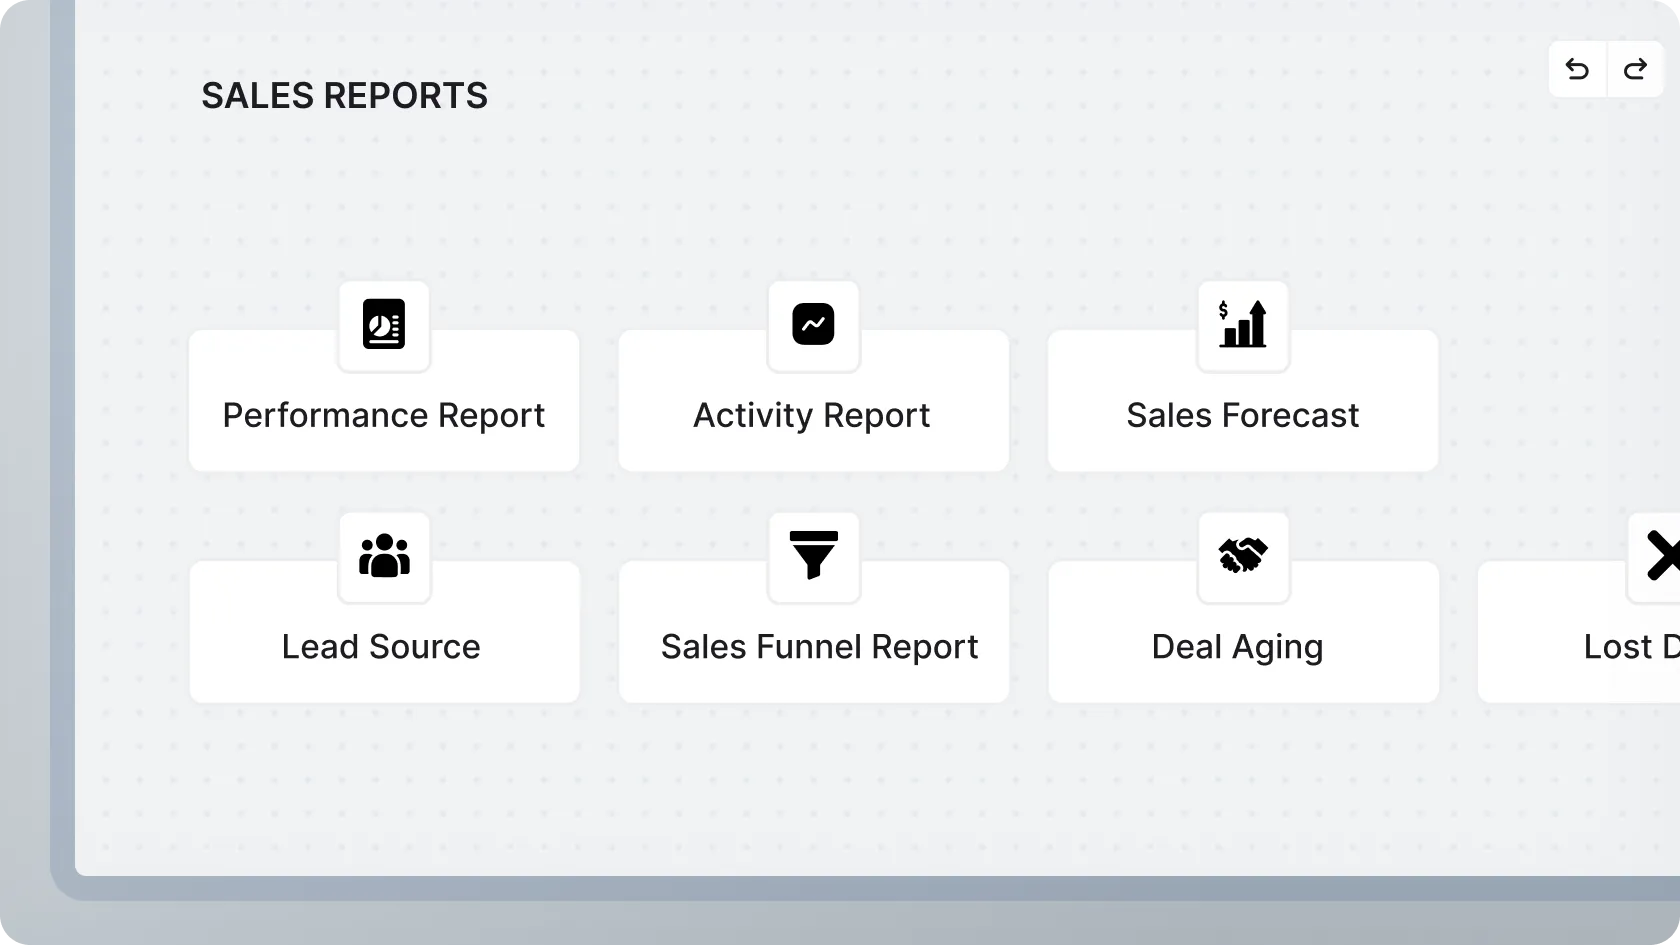Open the Deal Aging text label
The width and height of the screenshot is (1680, 945).
(1237, 647)
